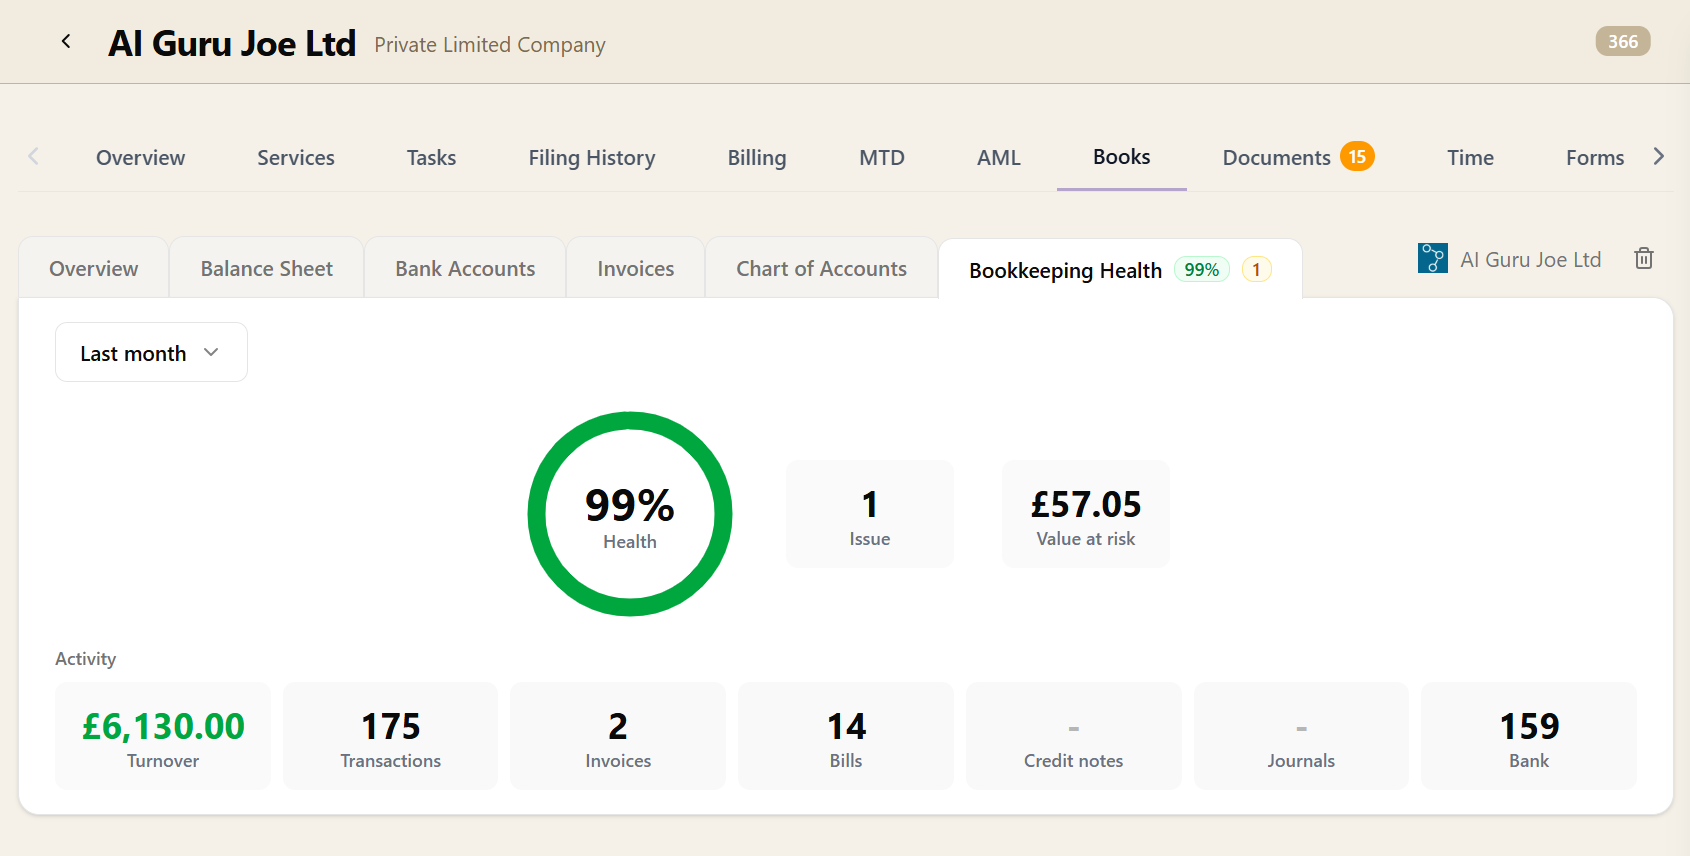Click the Activity section label
The image size is (1690, 856).
(x=86, y=659)
